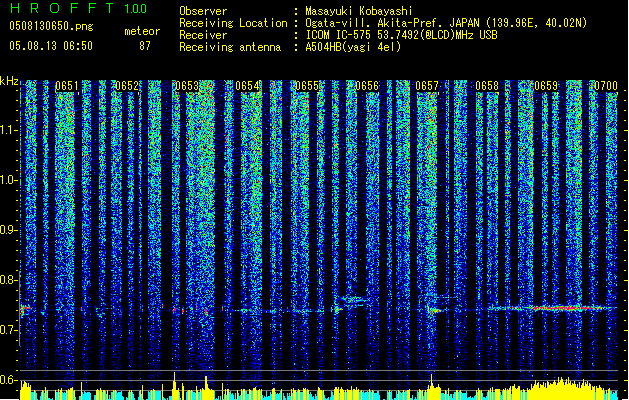Click the meteor count value 87
629x400 pixels.
145,46
